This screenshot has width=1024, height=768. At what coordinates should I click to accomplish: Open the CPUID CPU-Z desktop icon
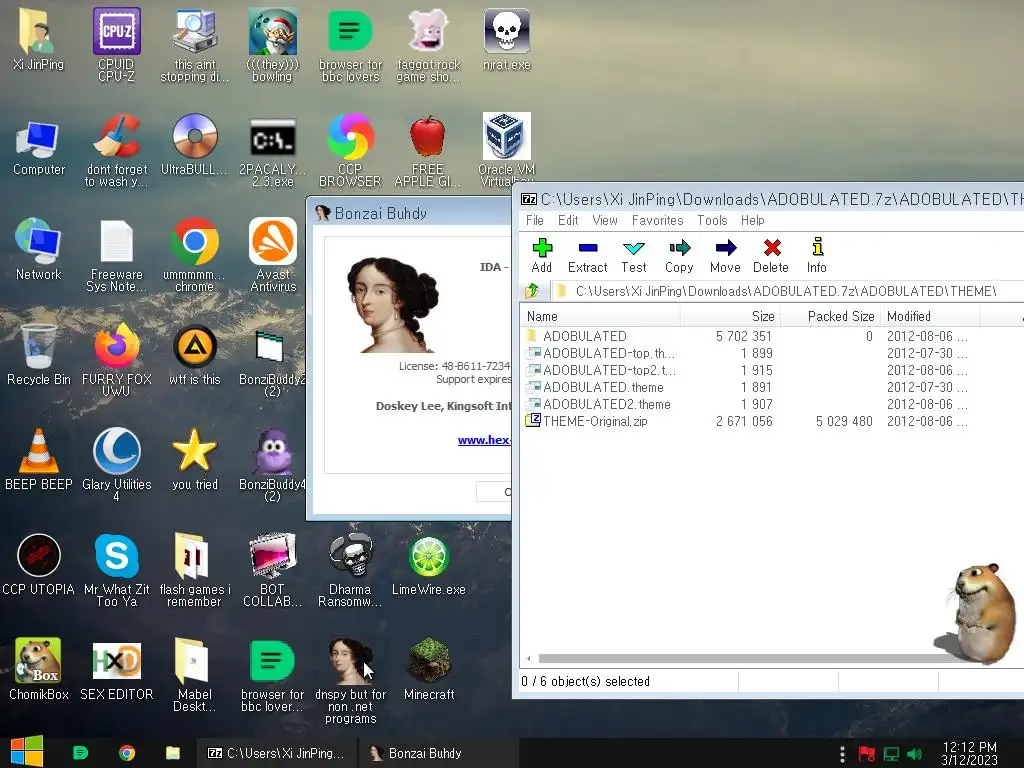116,44
